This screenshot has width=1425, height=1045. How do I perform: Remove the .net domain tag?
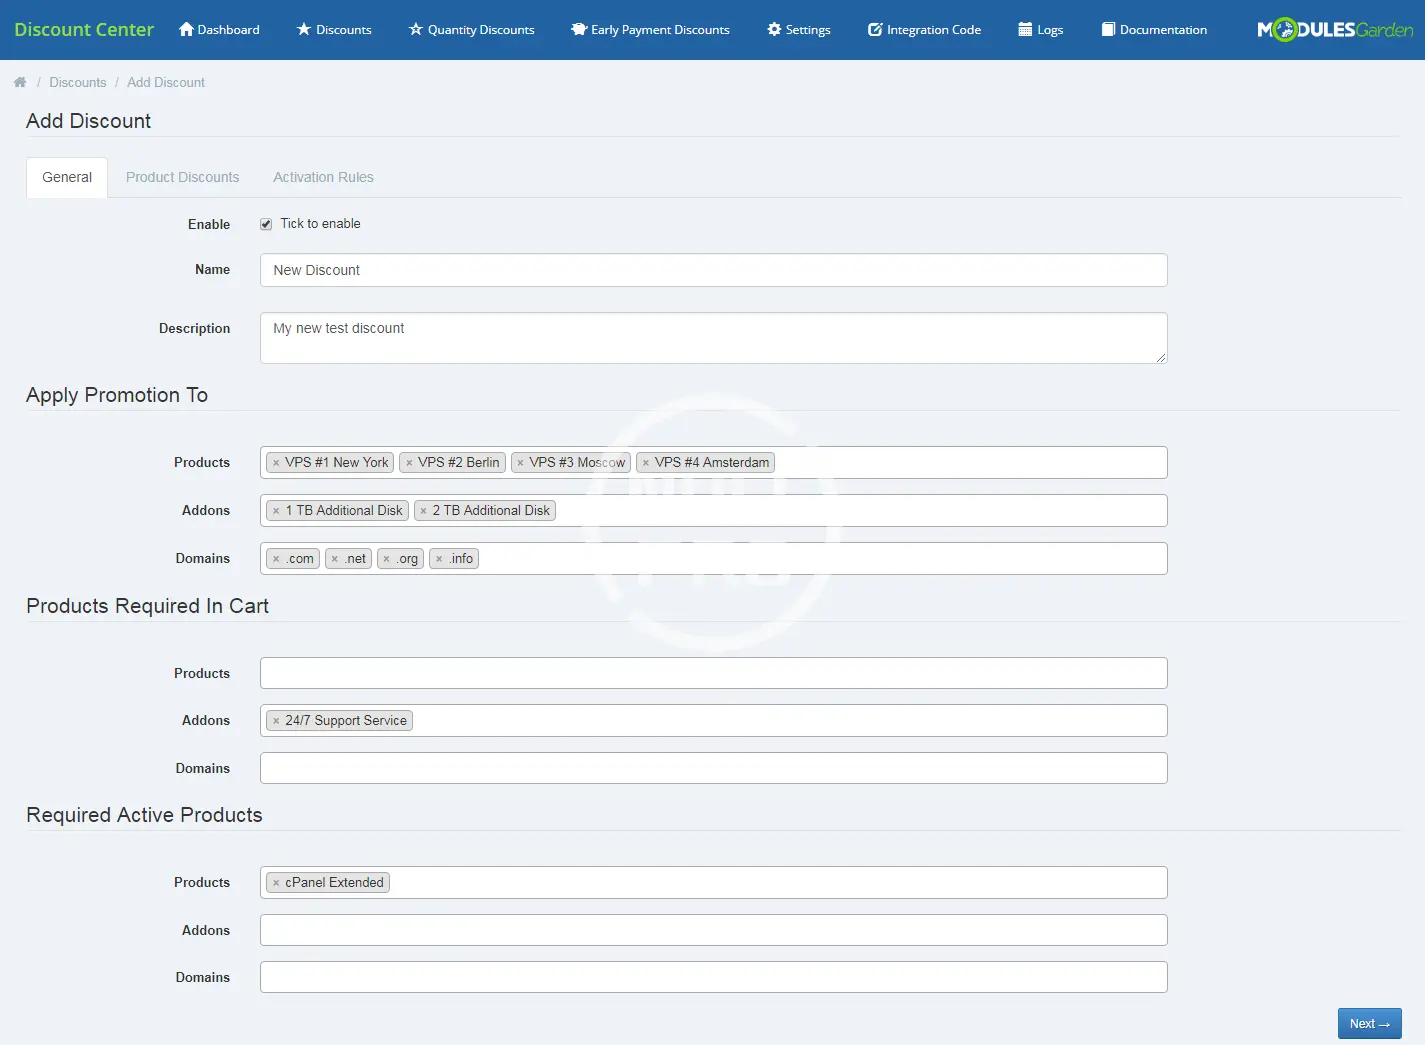(x=334, y=559)
